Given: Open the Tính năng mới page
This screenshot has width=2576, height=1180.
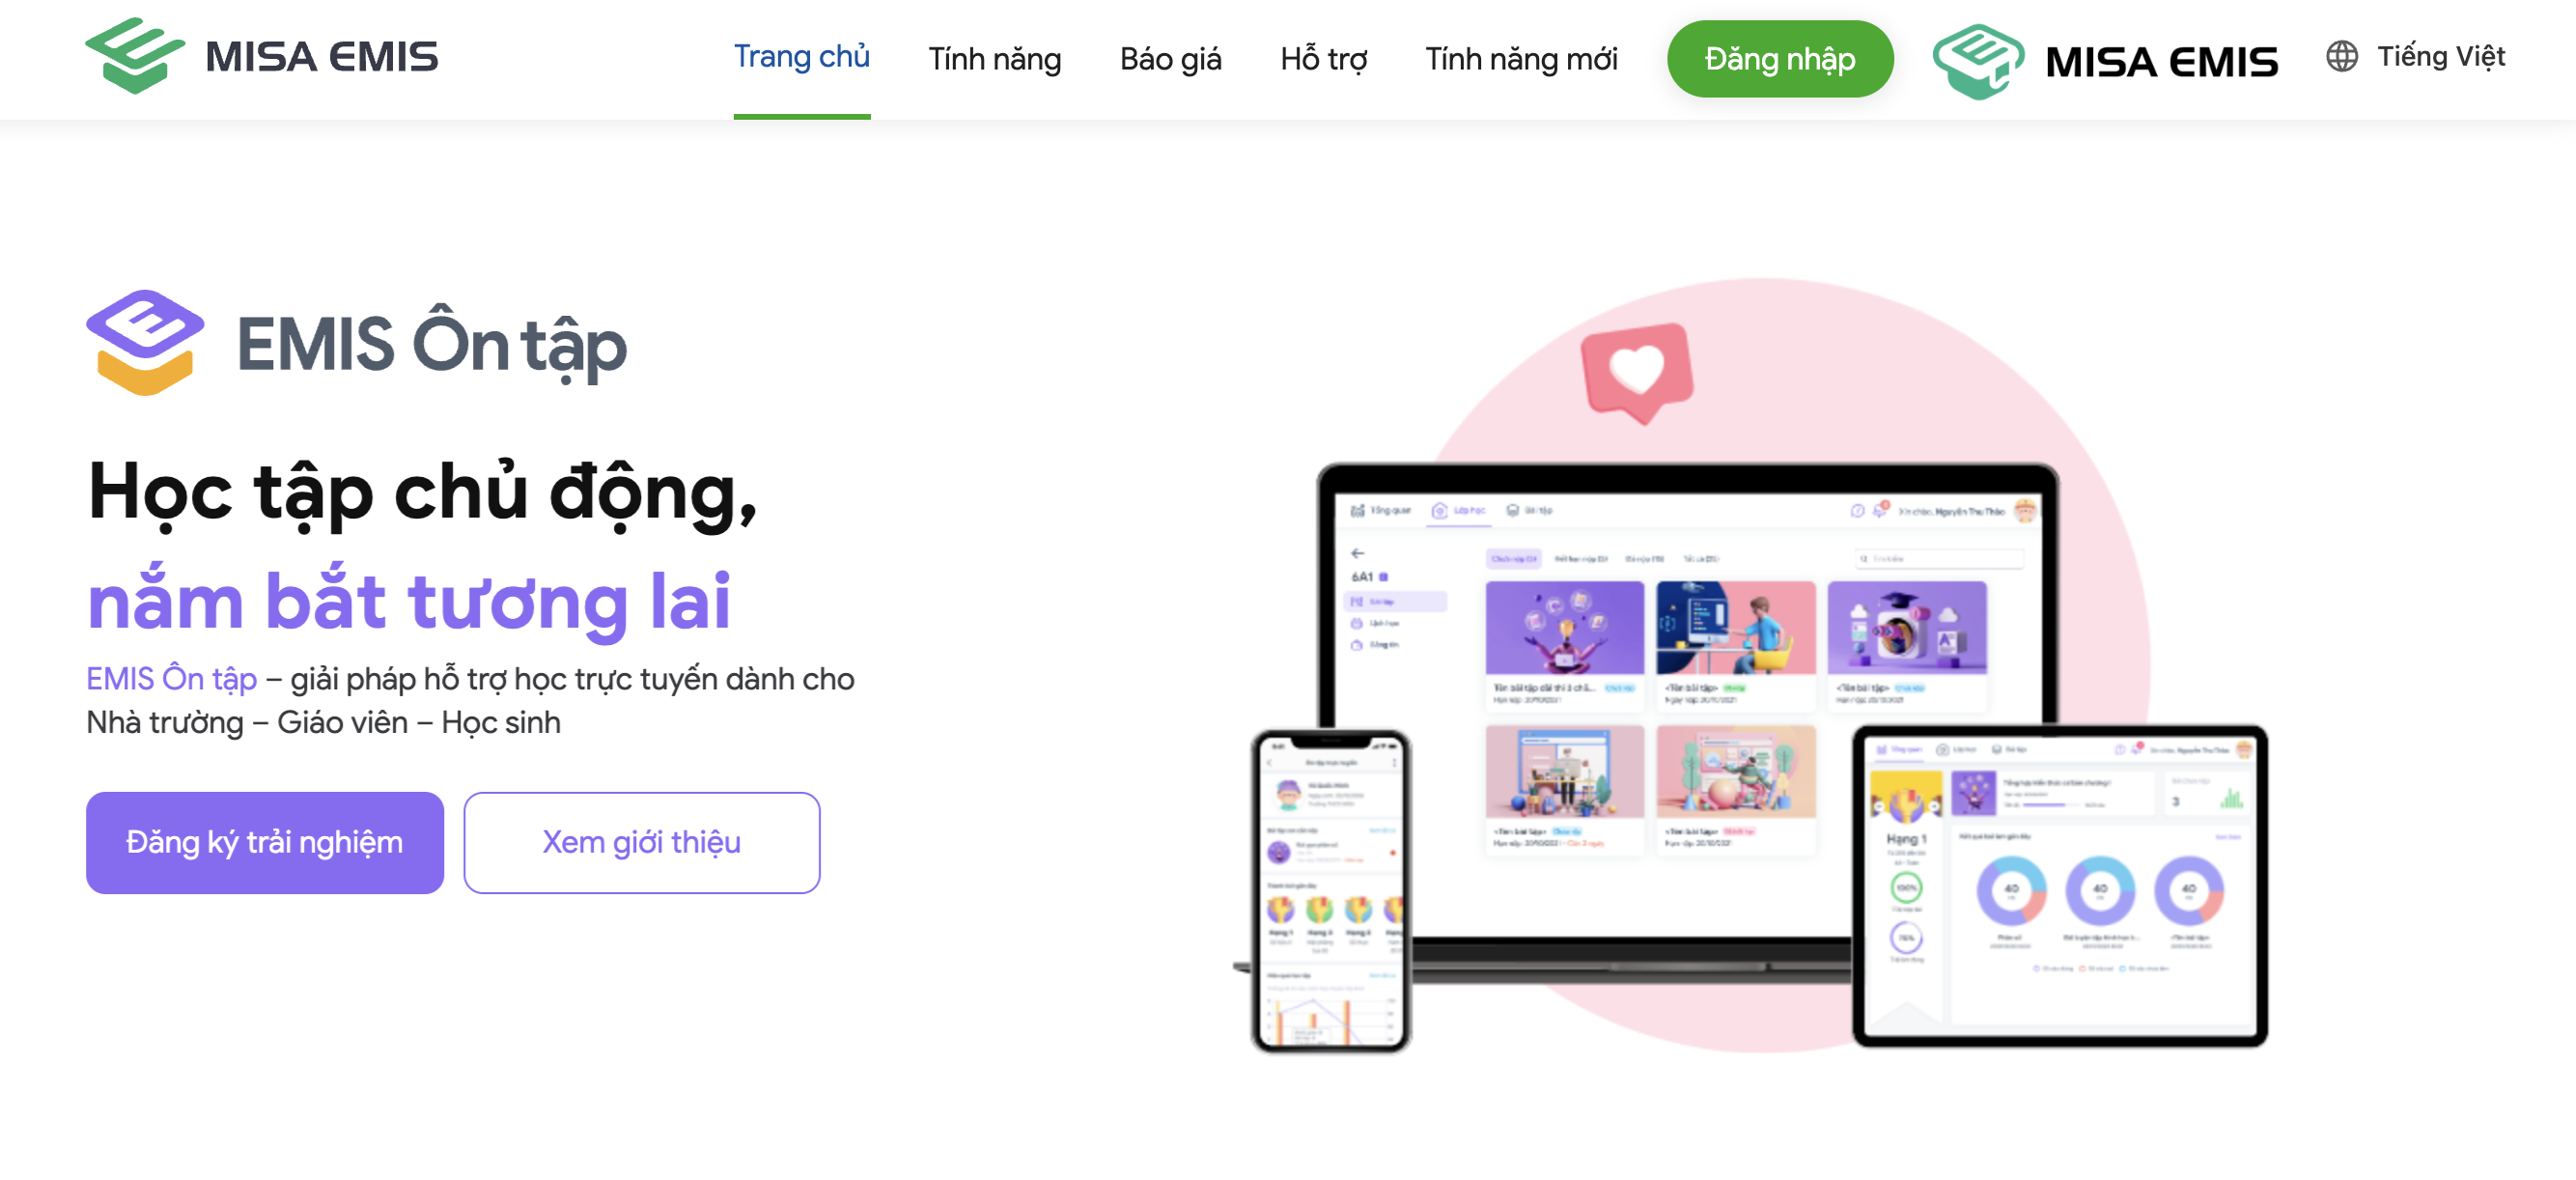Looking at the screenshot, I should pyautogui.click(x=1520, y=59).
